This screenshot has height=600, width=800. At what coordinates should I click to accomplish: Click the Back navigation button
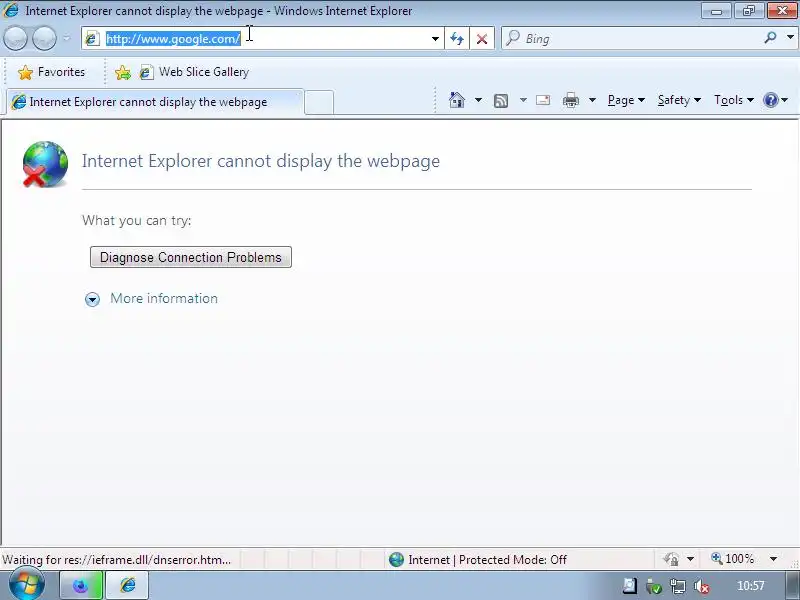pos(15,38)
